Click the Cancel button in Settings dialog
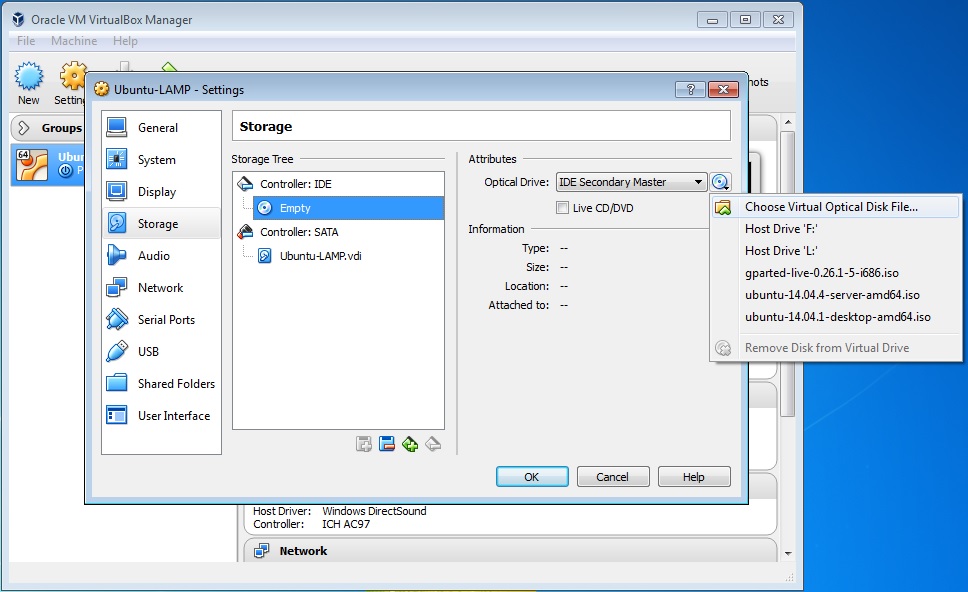This screenshot has height=592, width=968. (612, 477)
